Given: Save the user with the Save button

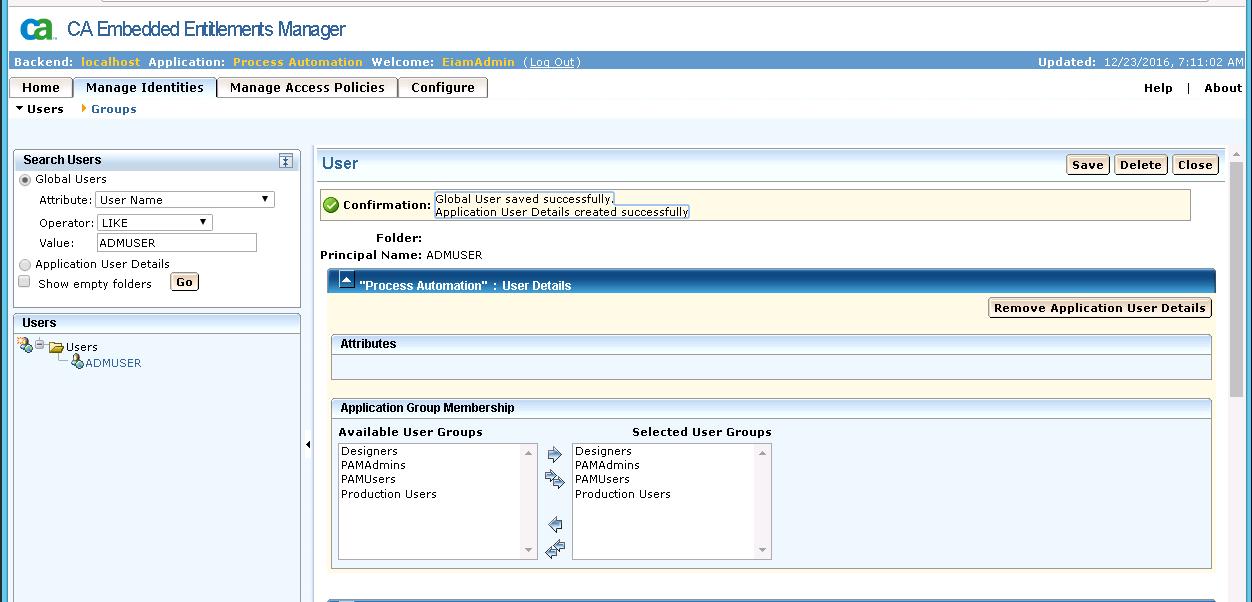Looking at the screenshot, I should click(1088, 165).
